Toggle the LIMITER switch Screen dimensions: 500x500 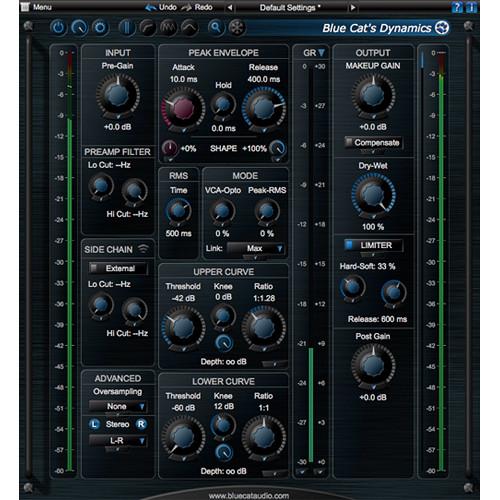tap(373, 245)
